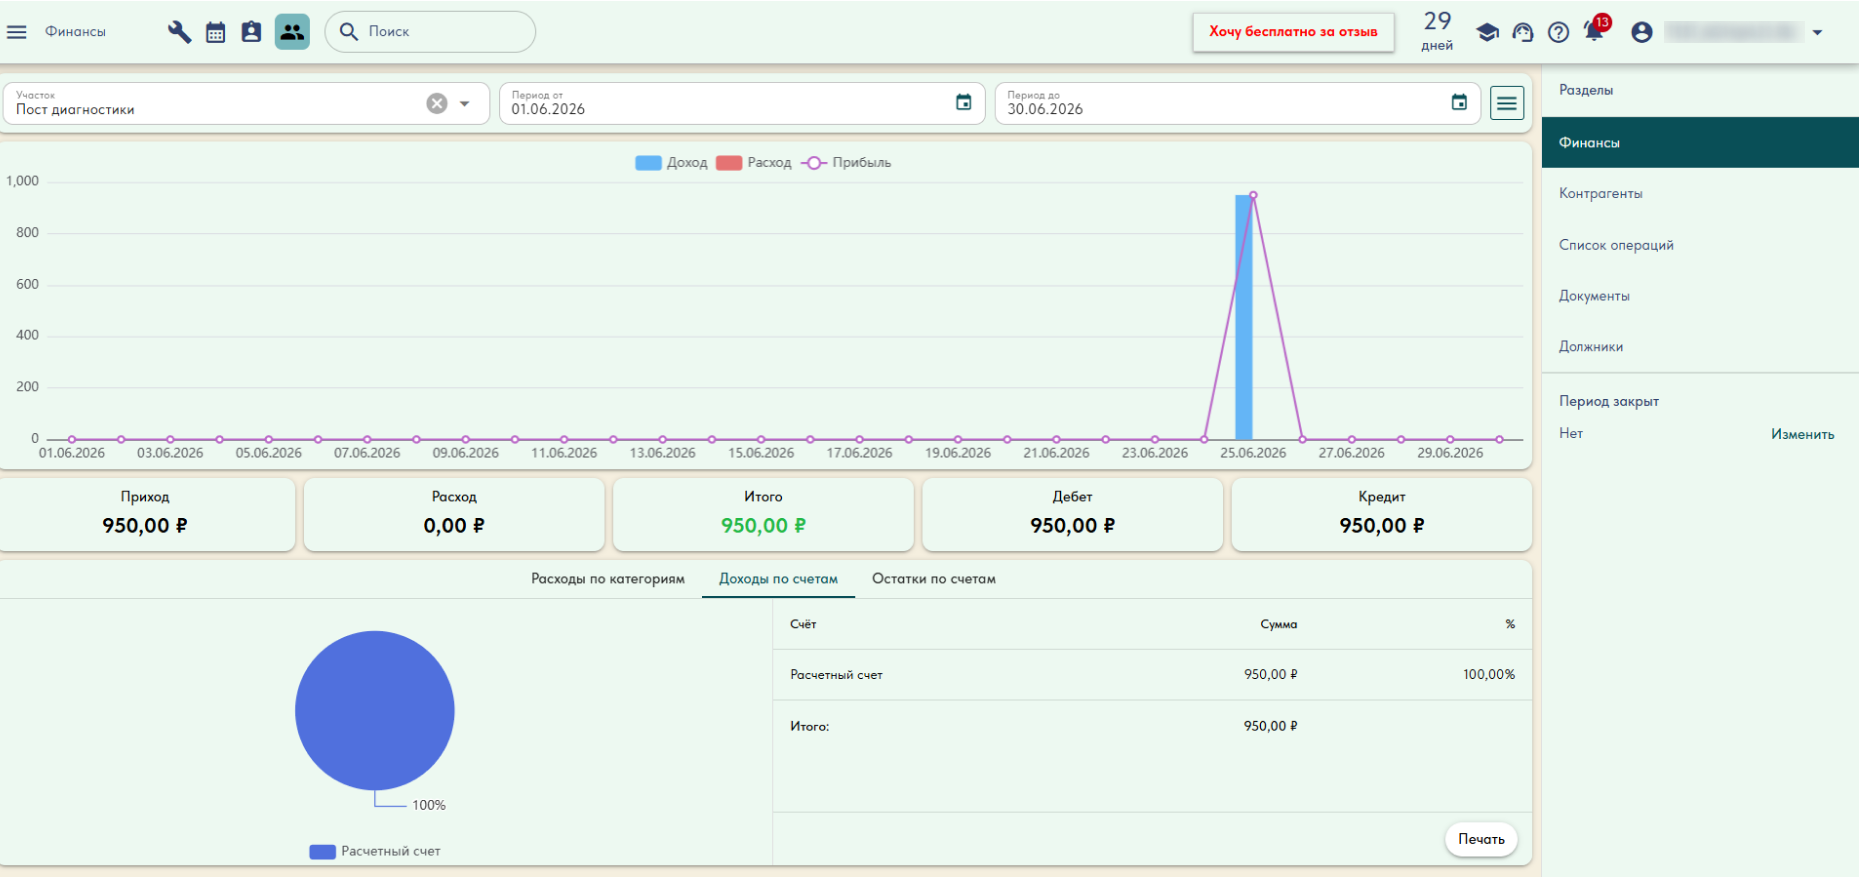The image size is (1859, 877).
Task: Click the Расход 0,00 ₽ card
Action: point(454,514)
